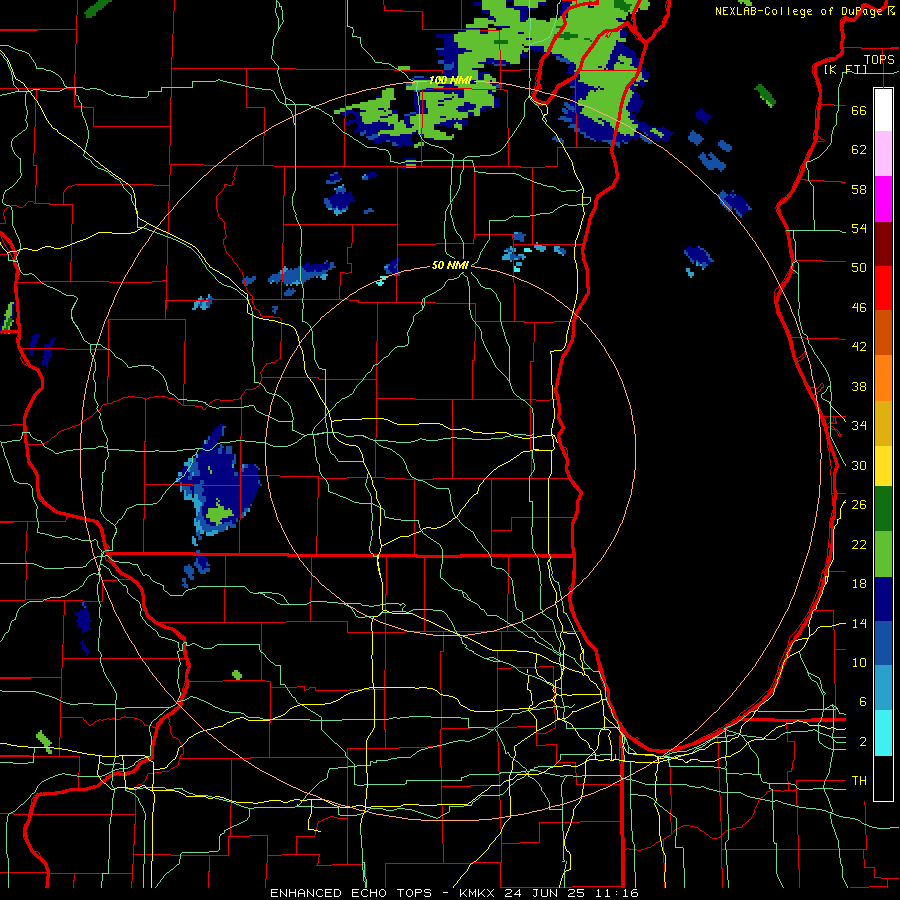Click the 42 legend value
900x900 pixels.
[859, 347]
